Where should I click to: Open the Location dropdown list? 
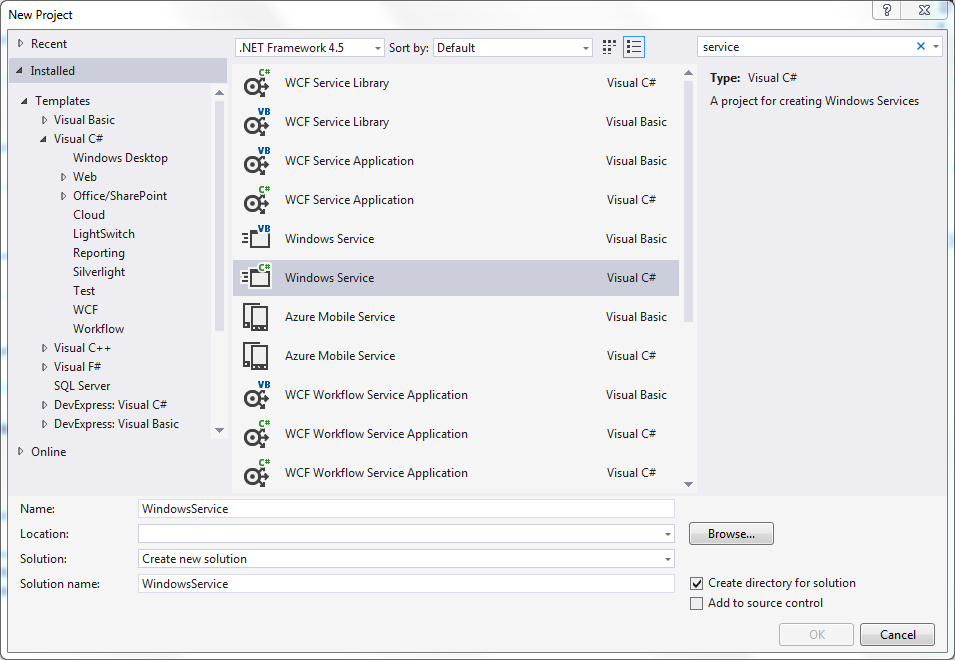[x=668, y=534]
